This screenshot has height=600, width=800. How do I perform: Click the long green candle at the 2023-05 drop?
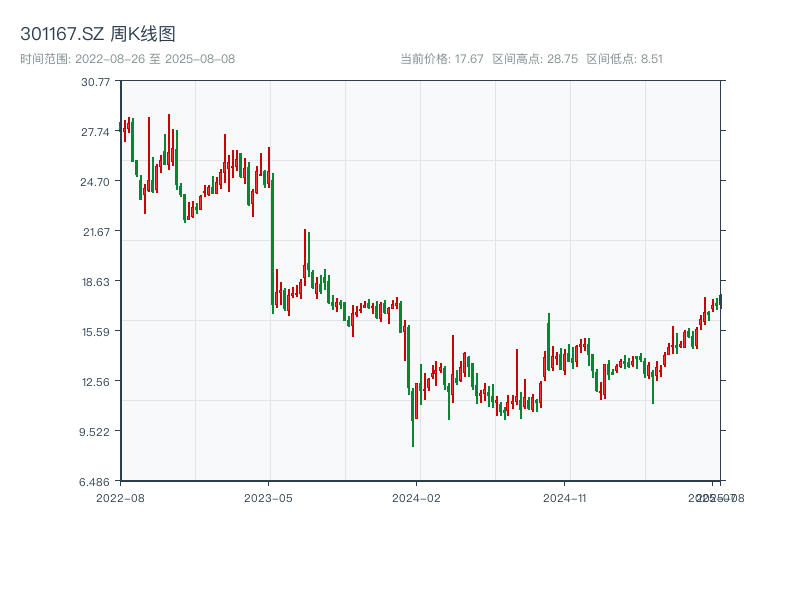(x=272, y=240)
